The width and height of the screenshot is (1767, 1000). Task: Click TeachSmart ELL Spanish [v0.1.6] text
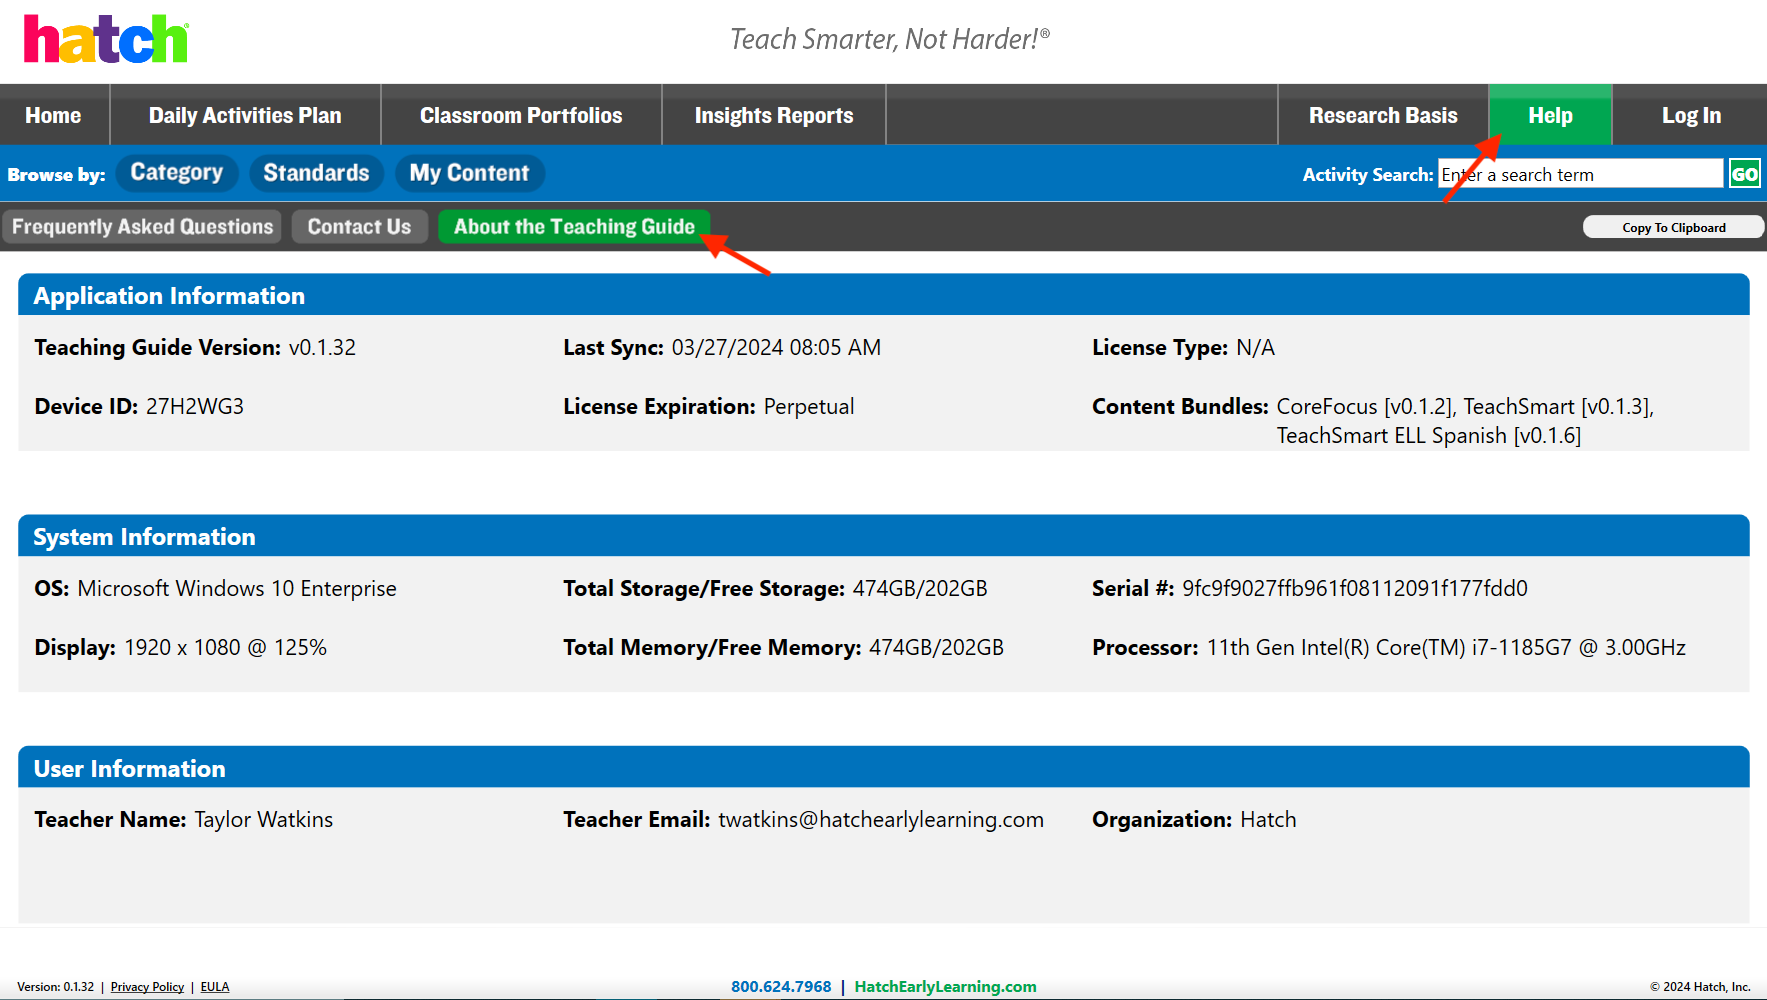1428,436
